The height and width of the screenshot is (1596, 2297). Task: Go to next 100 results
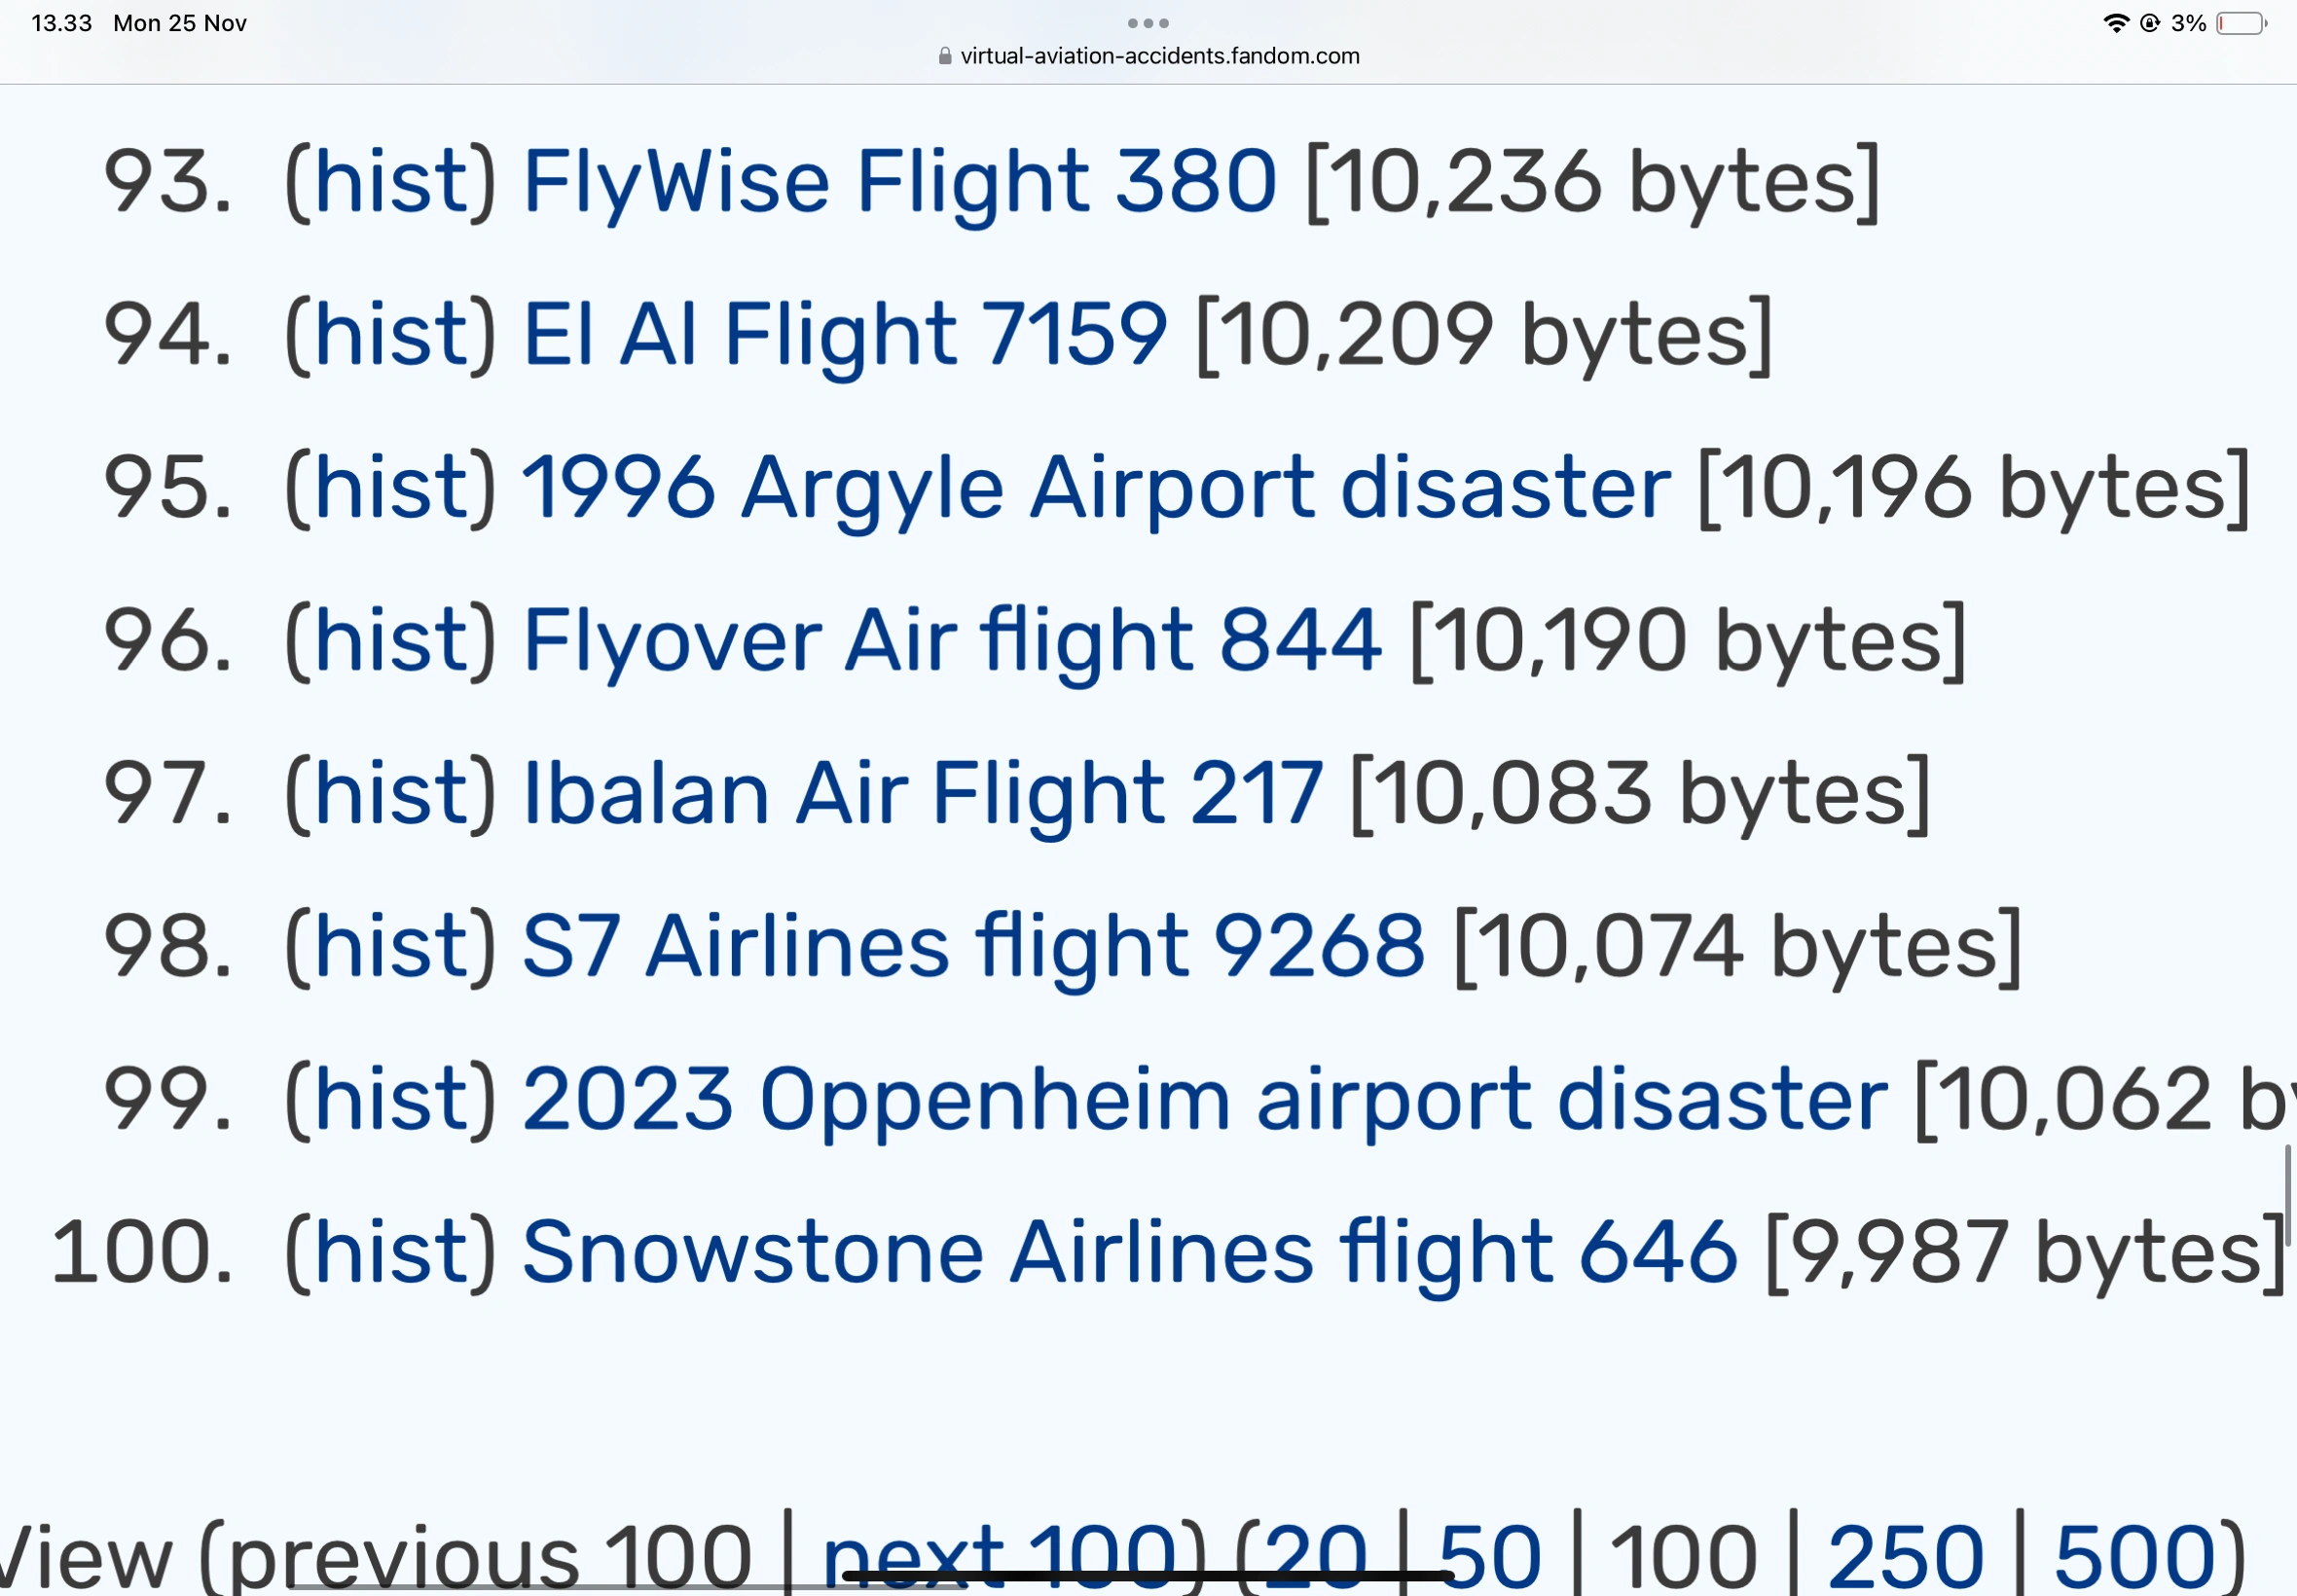pos(998,1555)
